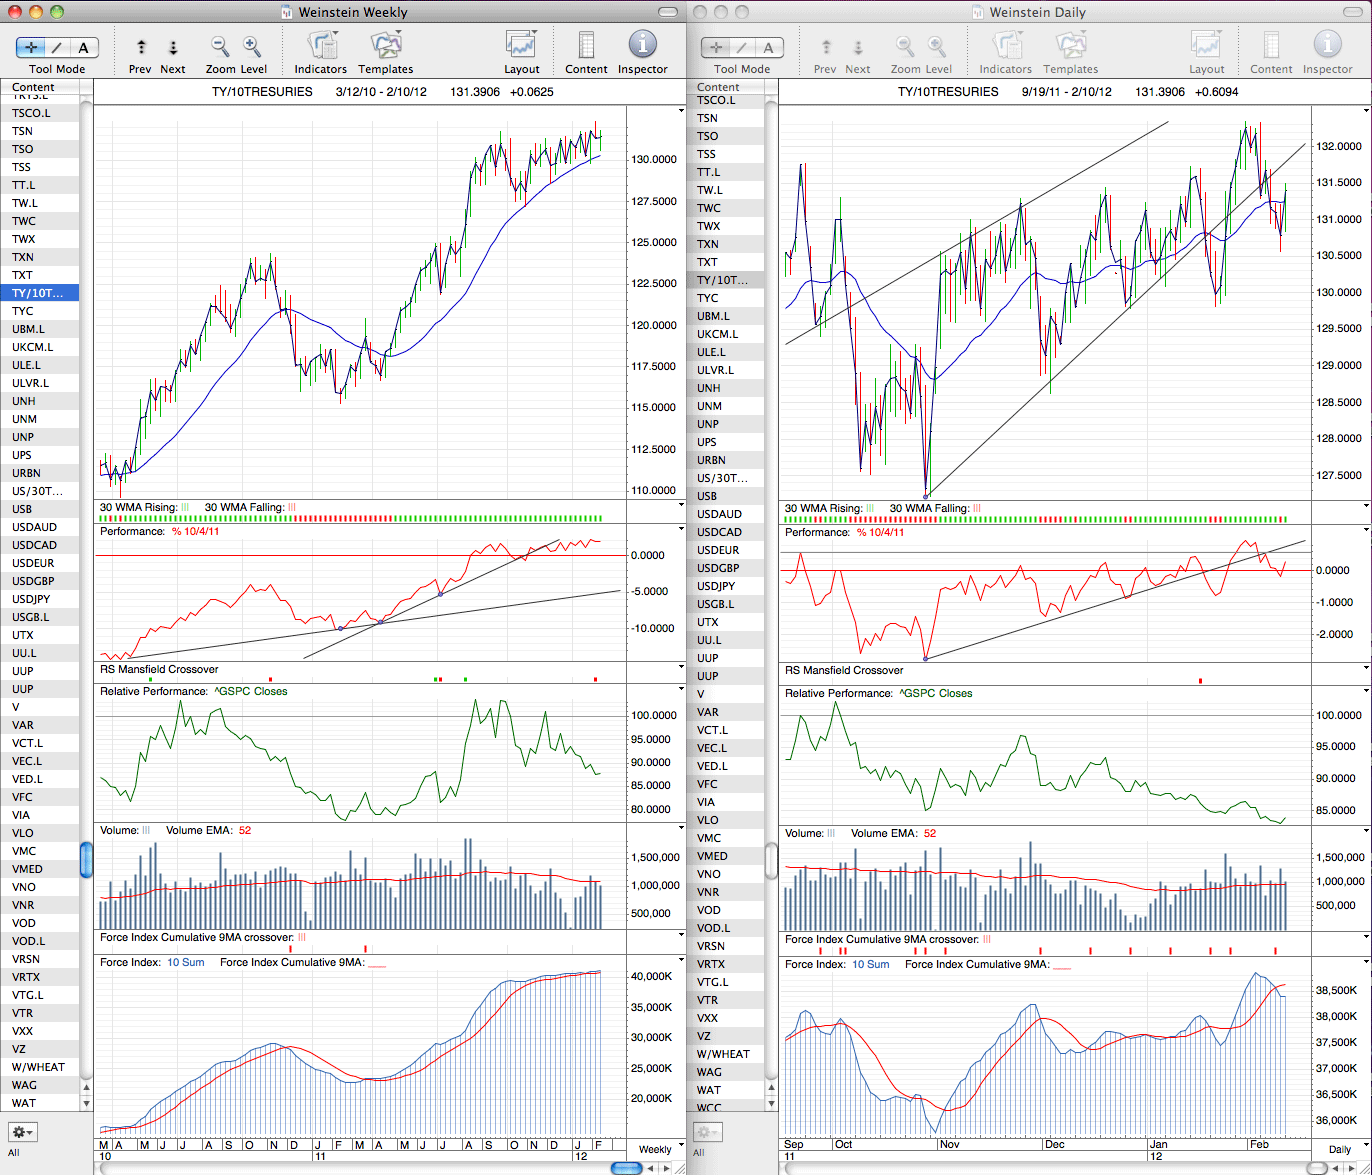This screenshot has height=1175, width=1372.
Task: Select the crosshair tool in Weinstein Weekly
Action: 32,47
